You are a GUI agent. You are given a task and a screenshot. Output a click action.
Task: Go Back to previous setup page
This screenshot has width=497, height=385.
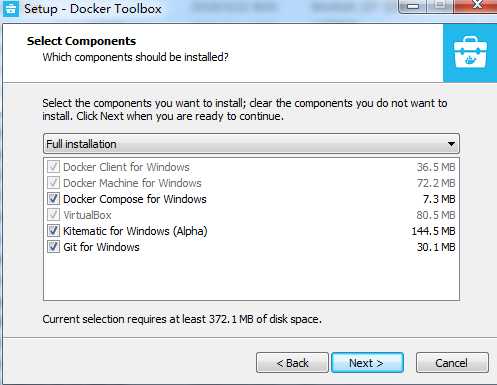pos(292,363)
